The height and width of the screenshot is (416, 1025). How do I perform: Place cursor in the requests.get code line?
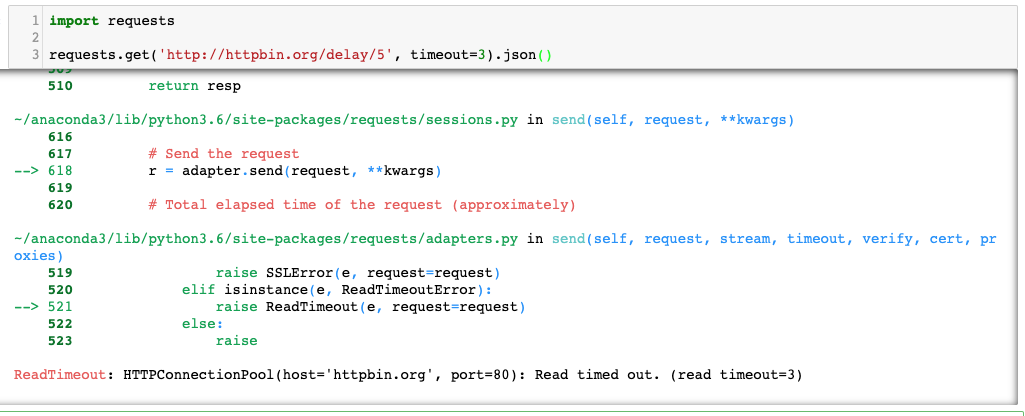coord(301,56)
